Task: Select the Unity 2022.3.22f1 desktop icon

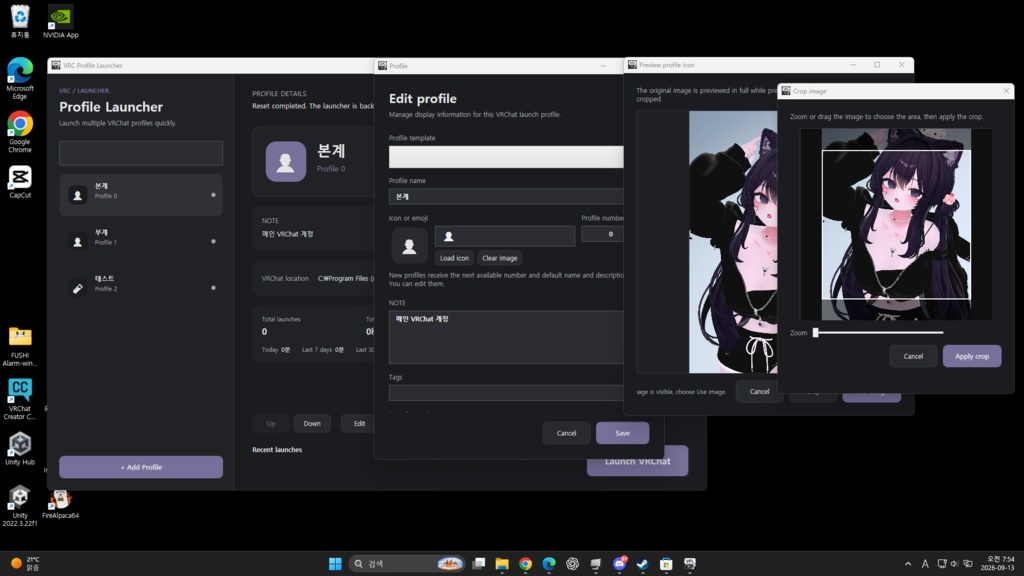Action: click(20, 505)
